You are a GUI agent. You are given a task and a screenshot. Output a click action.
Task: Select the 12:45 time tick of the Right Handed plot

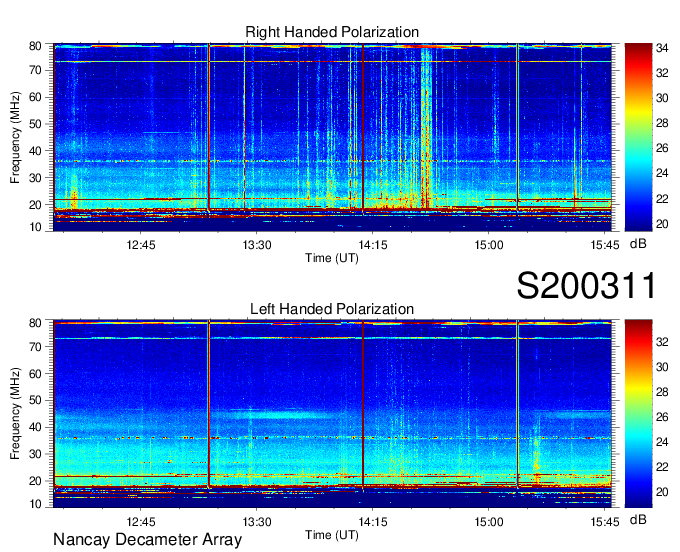[x=141, y=245]
